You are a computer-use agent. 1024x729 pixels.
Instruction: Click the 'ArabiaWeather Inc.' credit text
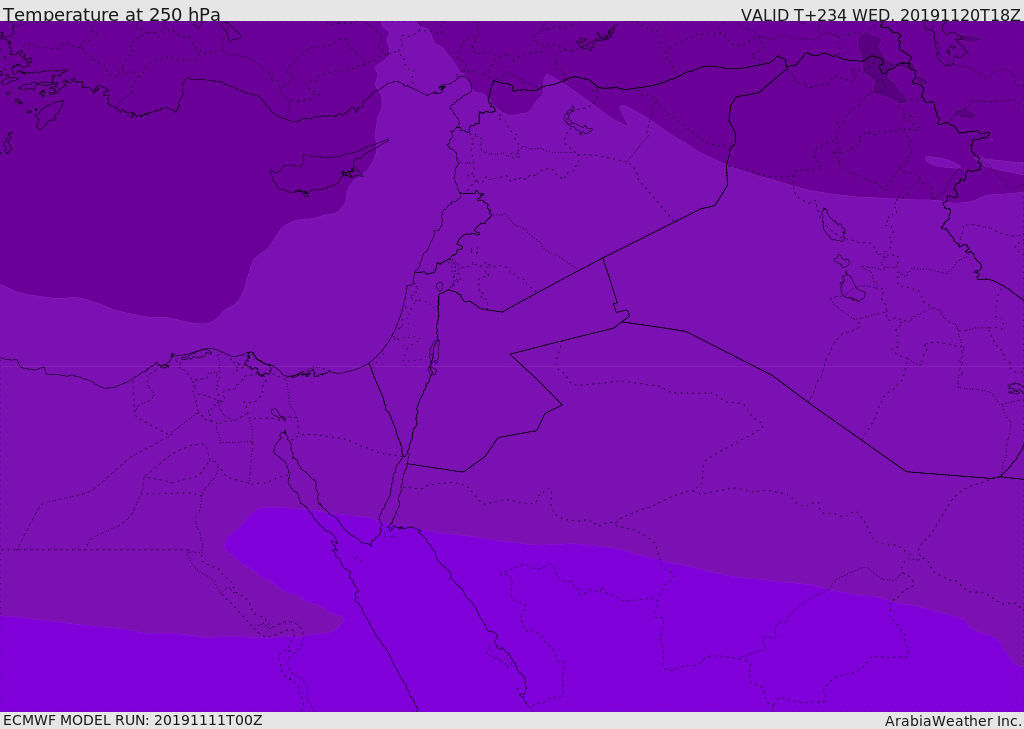click(953, 721)
